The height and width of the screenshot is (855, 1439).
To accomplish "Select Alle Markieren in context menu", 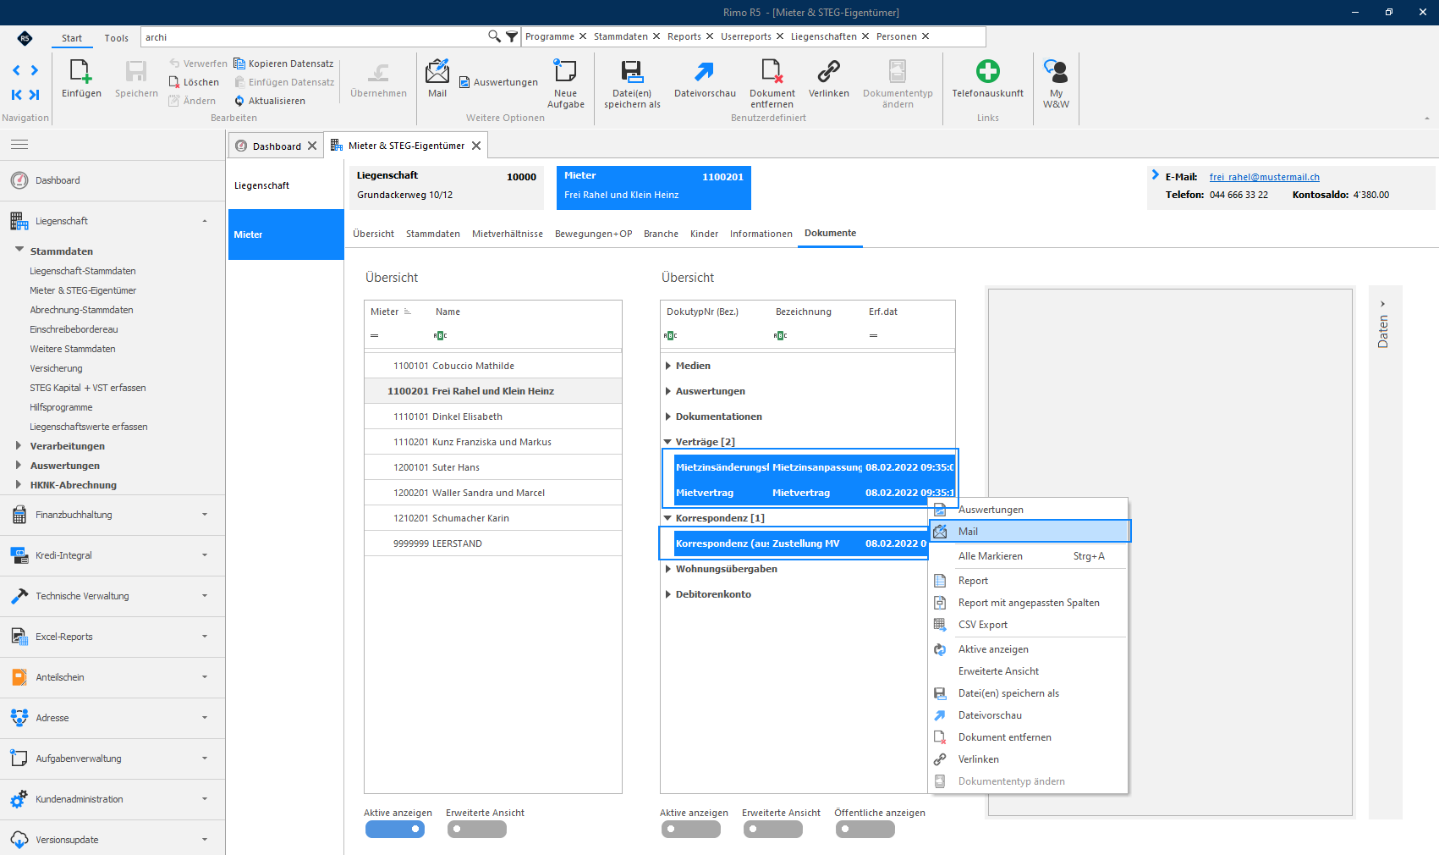I will pyautogui.click(x=1029, y=556).
